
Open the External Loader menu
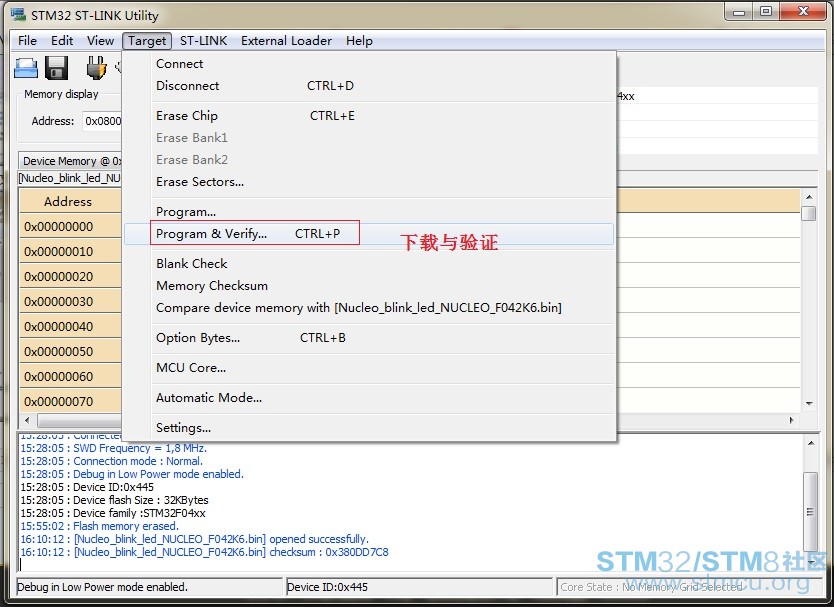tap(286, 41)
